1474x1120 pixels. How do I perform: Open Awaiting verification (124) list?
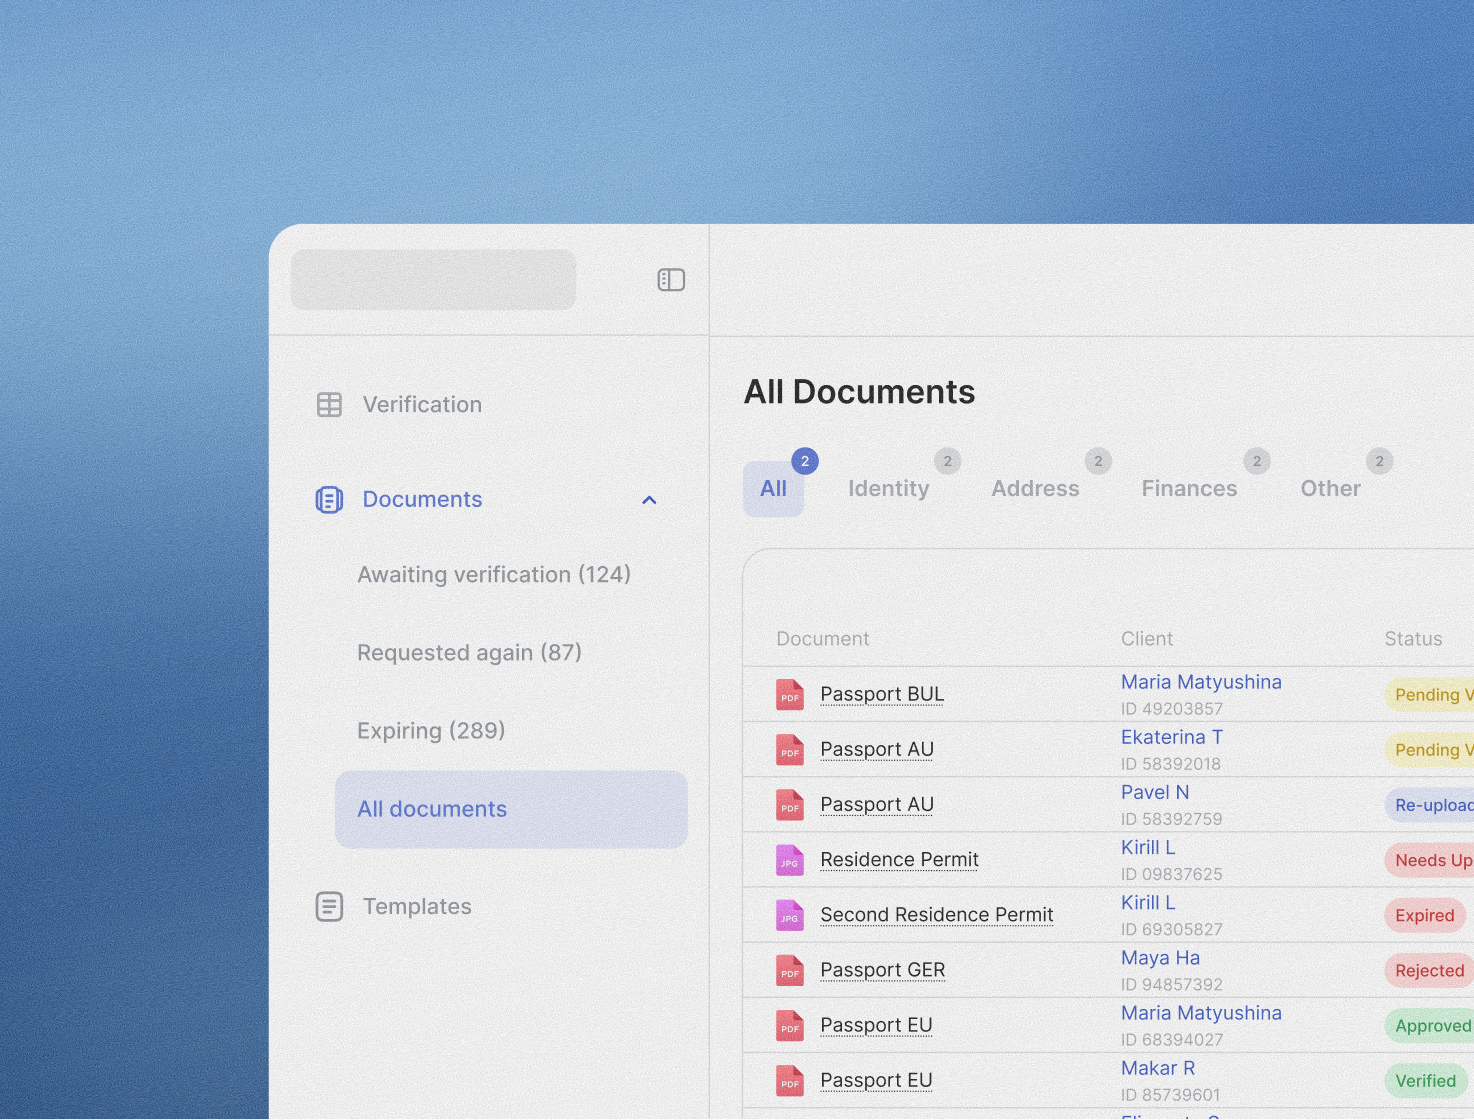[494, 575]
